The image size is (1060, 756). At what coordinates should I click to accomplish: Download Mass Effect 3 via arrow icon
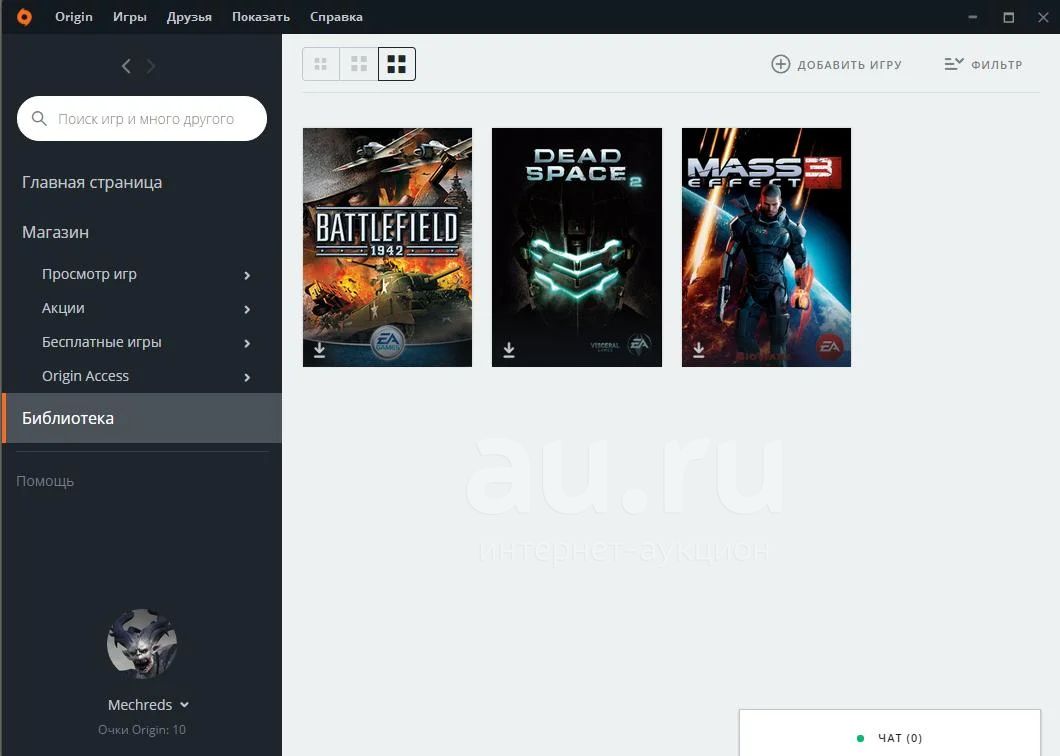pyautogui.click(x=699, y=350)
